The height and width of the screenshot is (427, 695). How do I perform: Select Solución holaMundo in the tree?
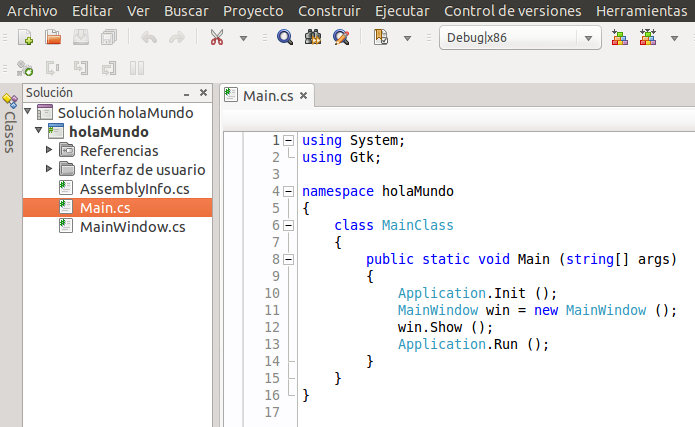point(125,113)
